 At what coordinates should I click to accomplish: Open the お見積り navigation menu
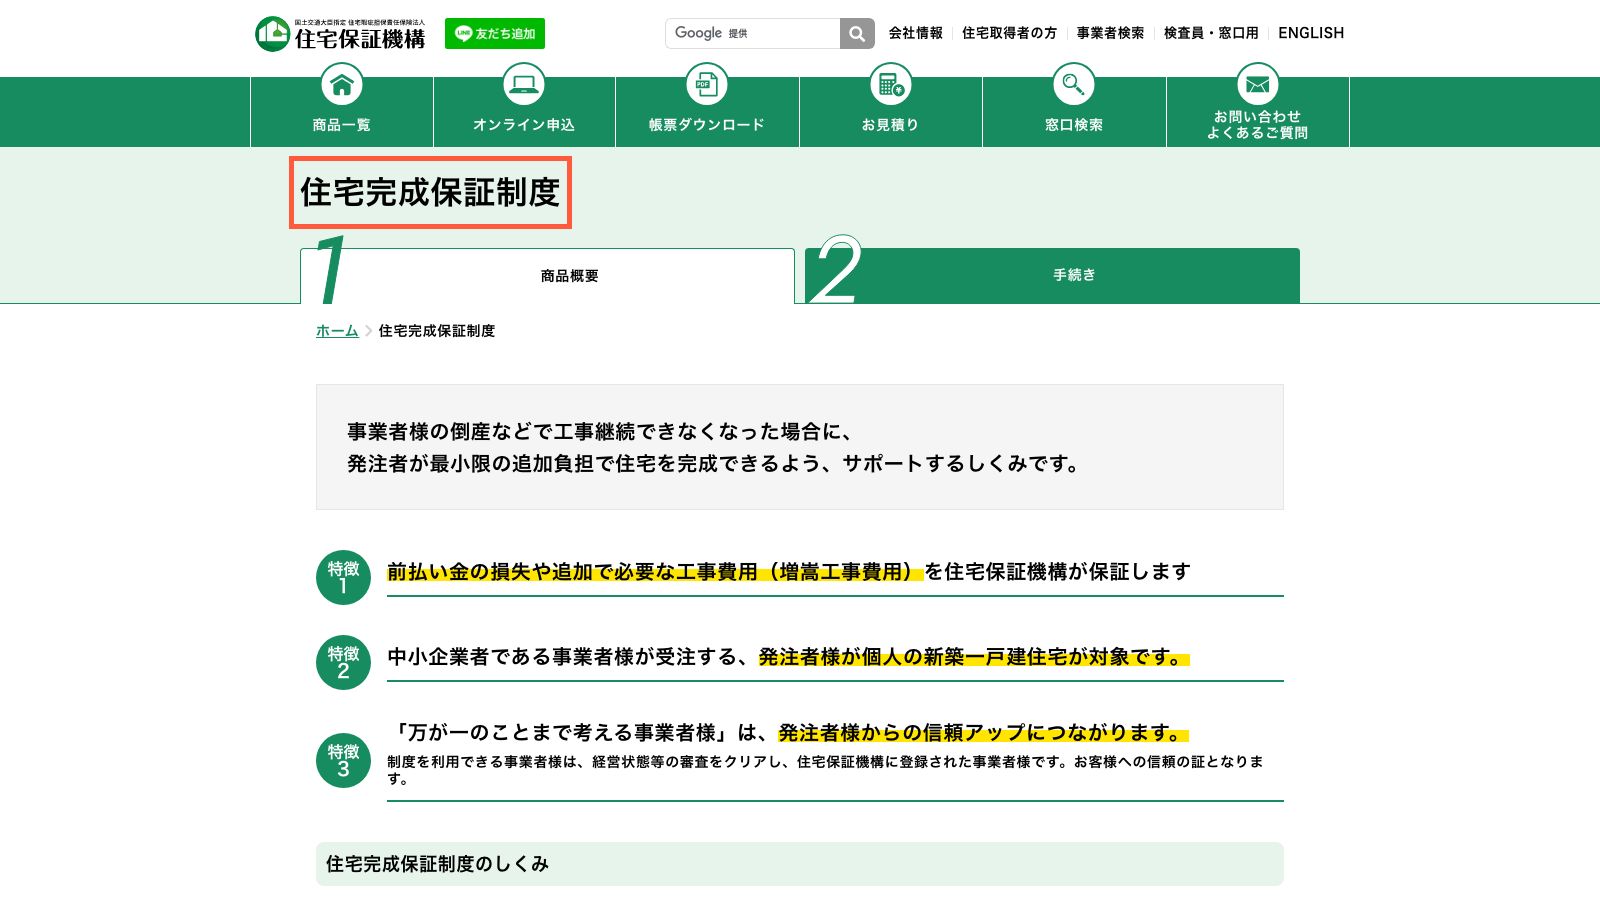891,125
